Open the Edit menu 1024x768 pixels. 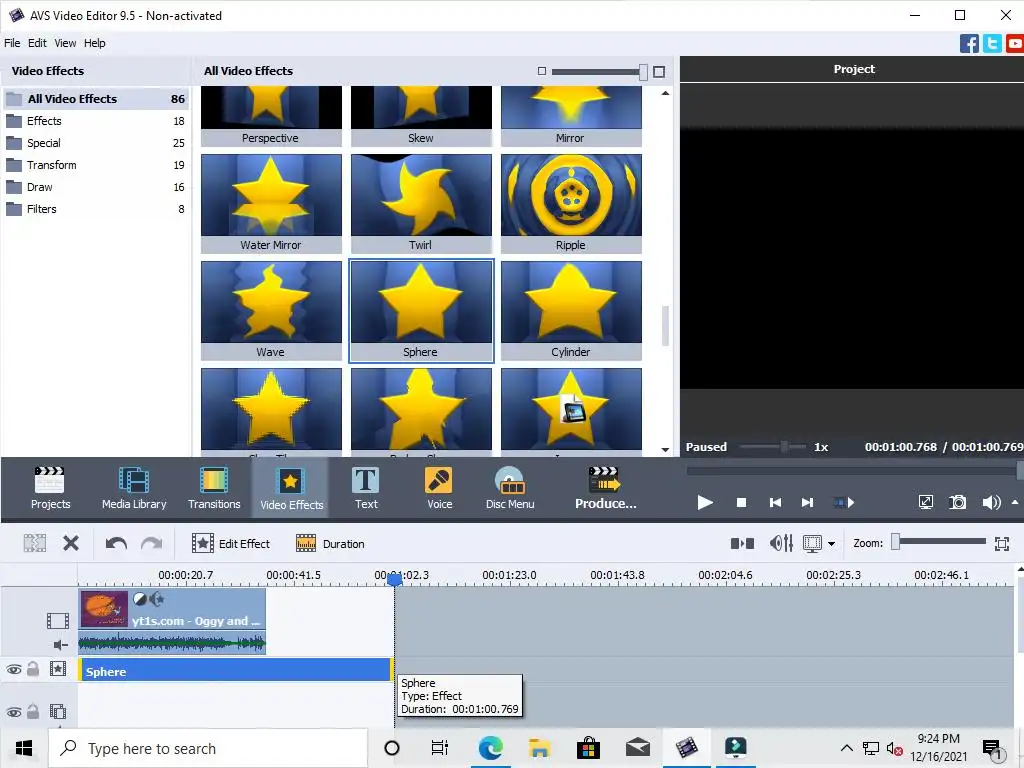coord(37,43)
